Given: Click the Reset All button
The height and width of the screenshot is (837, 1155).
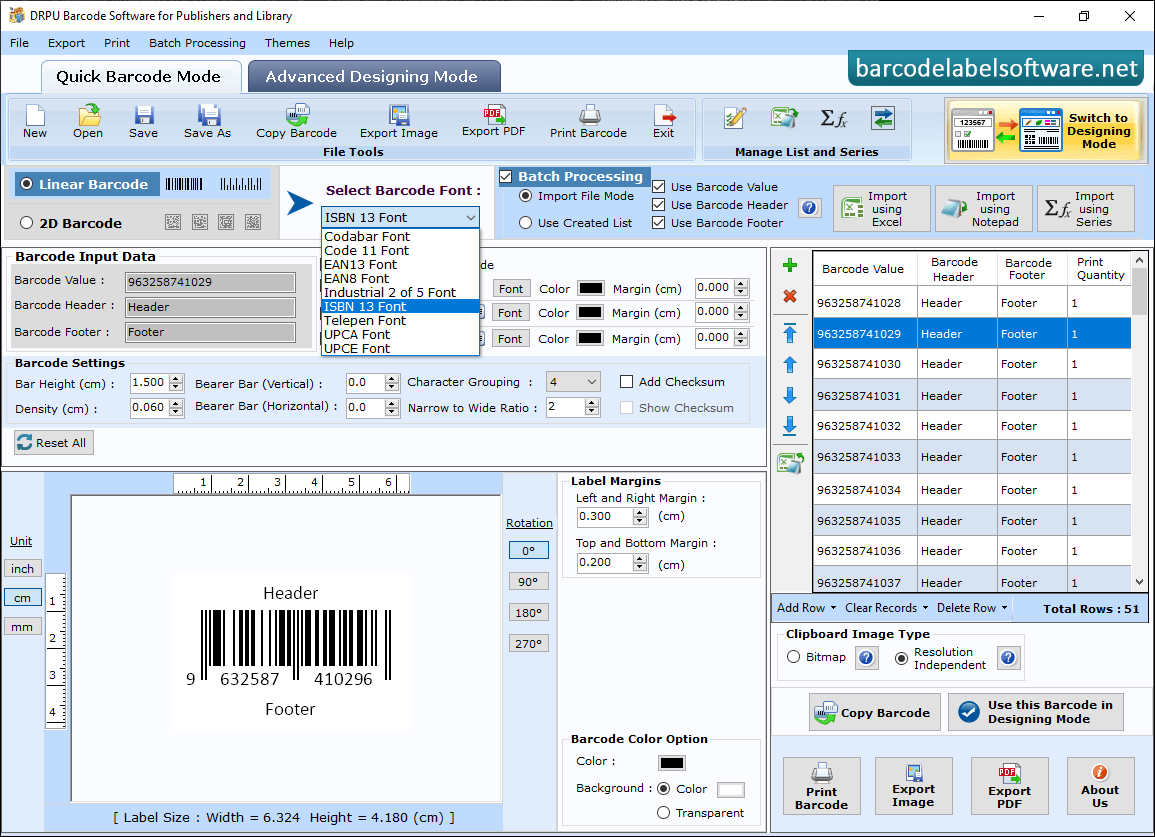Looking at the screenshot, I should [54, 443].
